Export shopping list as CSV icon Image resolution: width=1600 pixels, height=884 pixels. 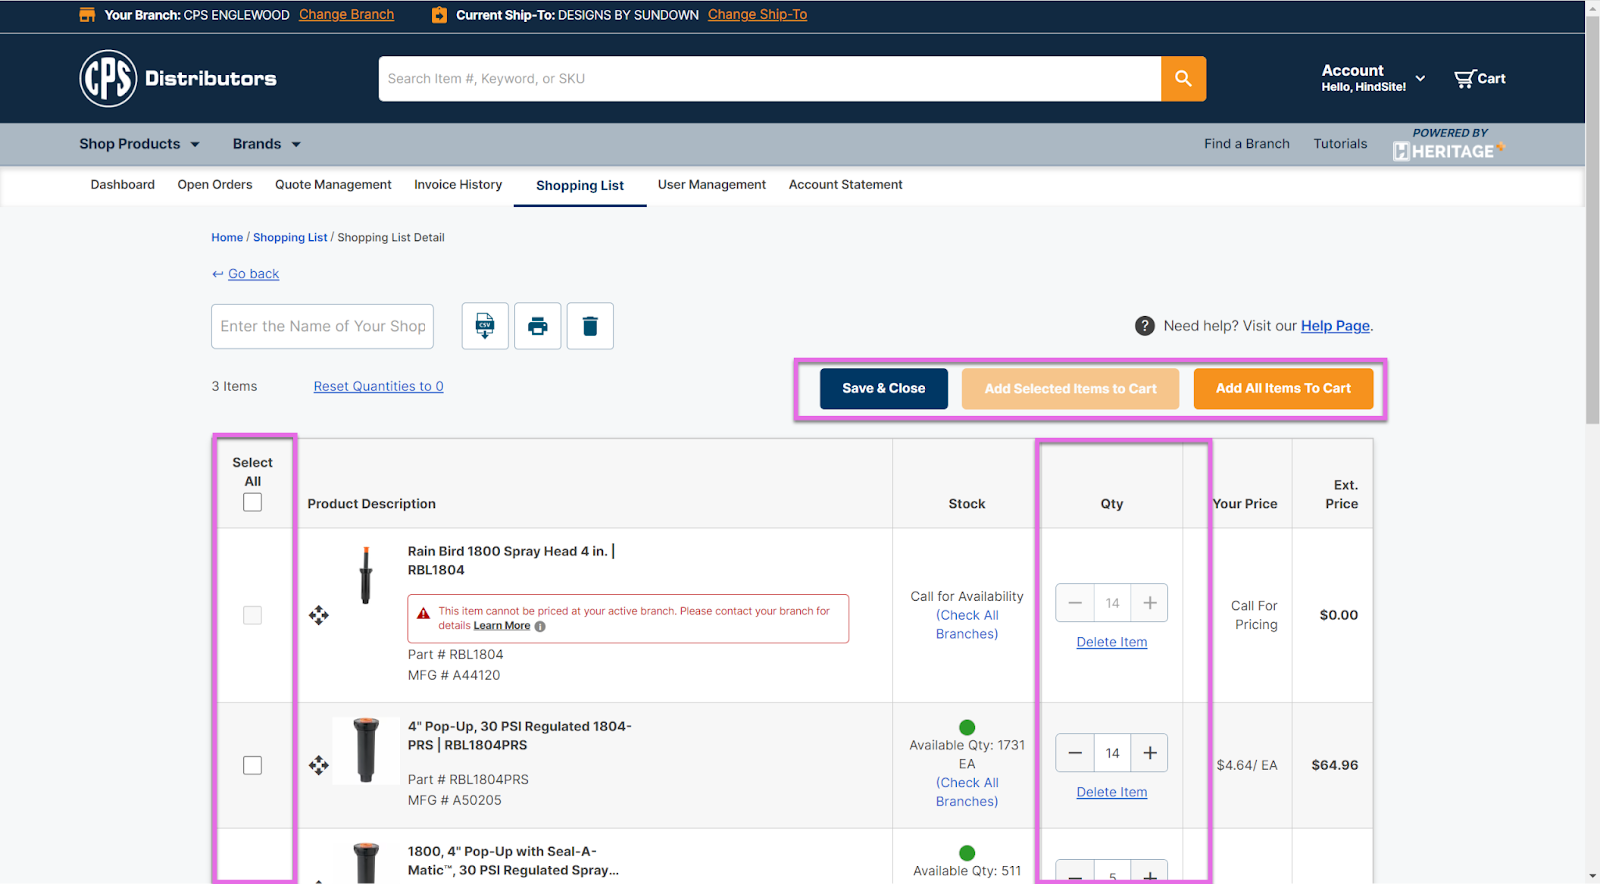[x=485, y=326]
